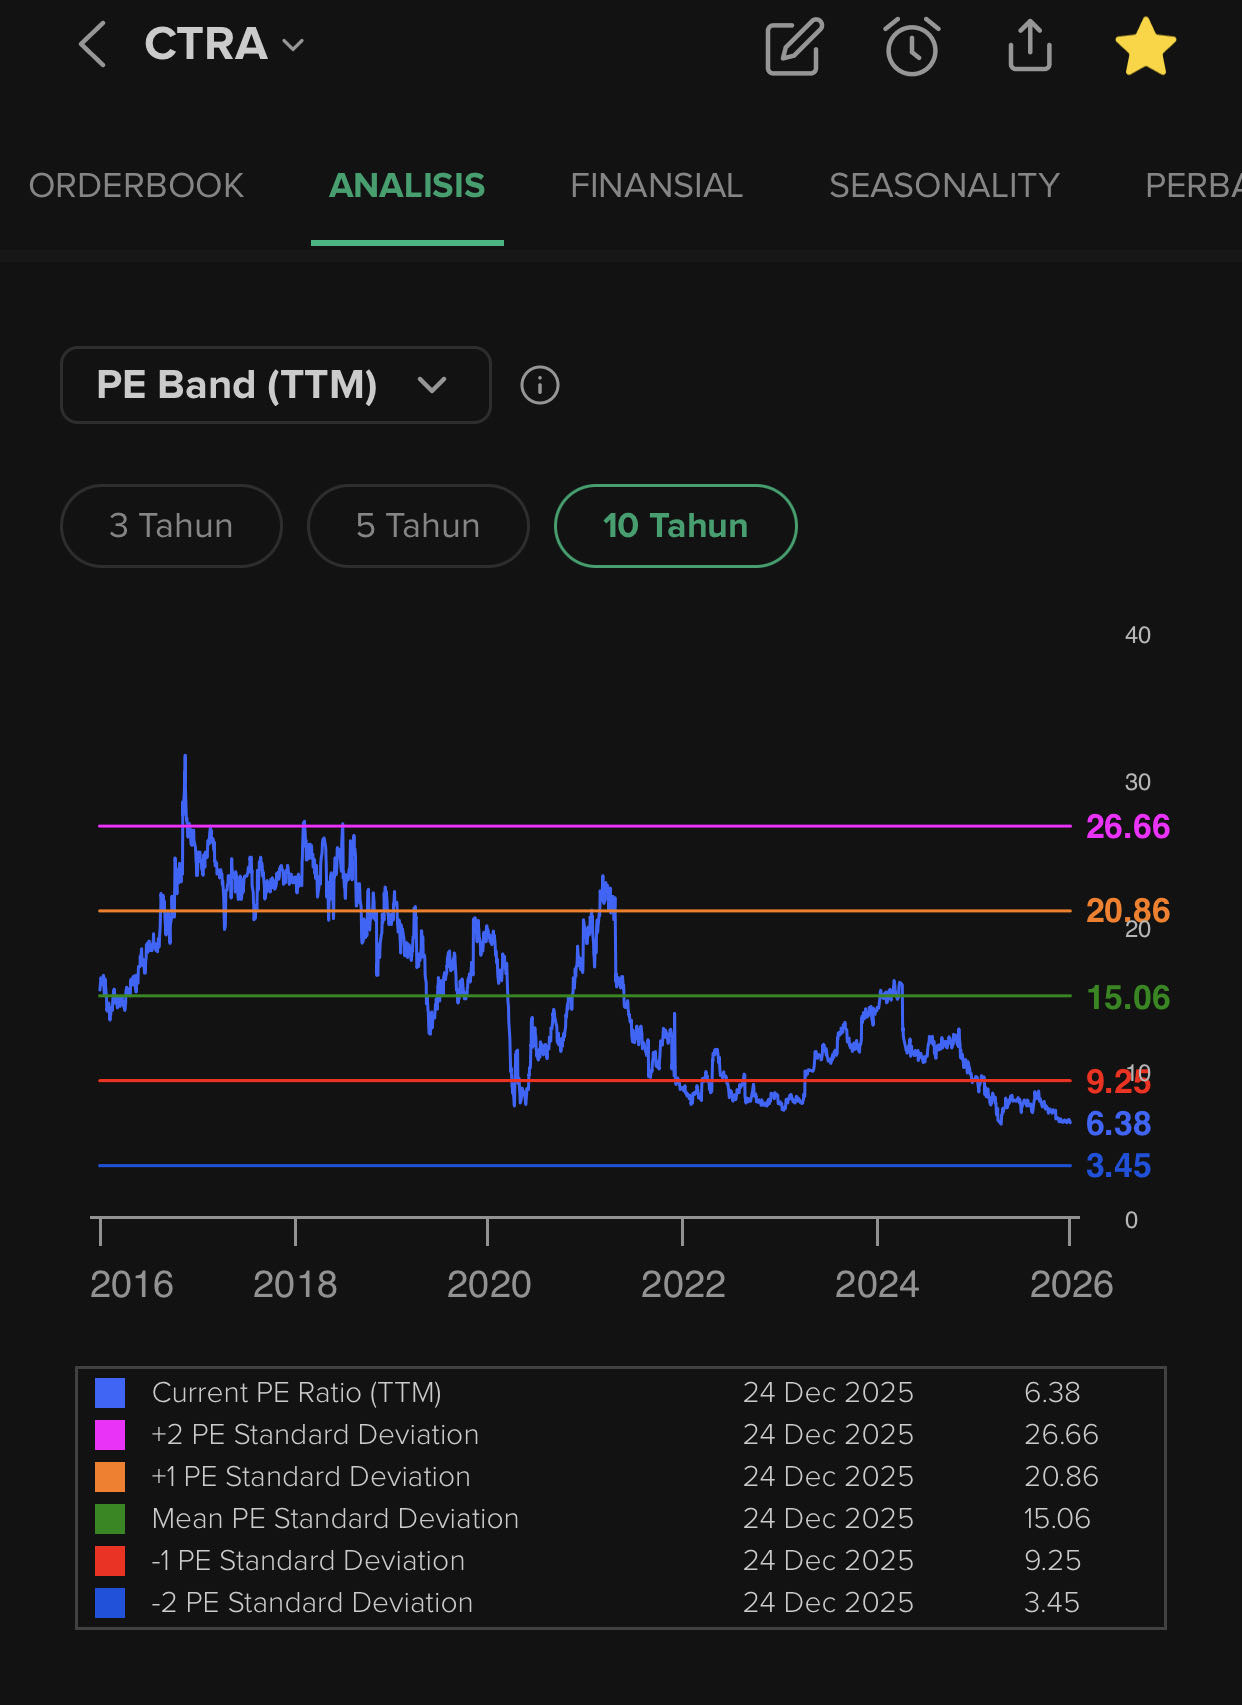Image resolution: width=1242 pixels, height=1705 pixels.
Task: Select the 5 Tahun range
Action: point(418,526)
